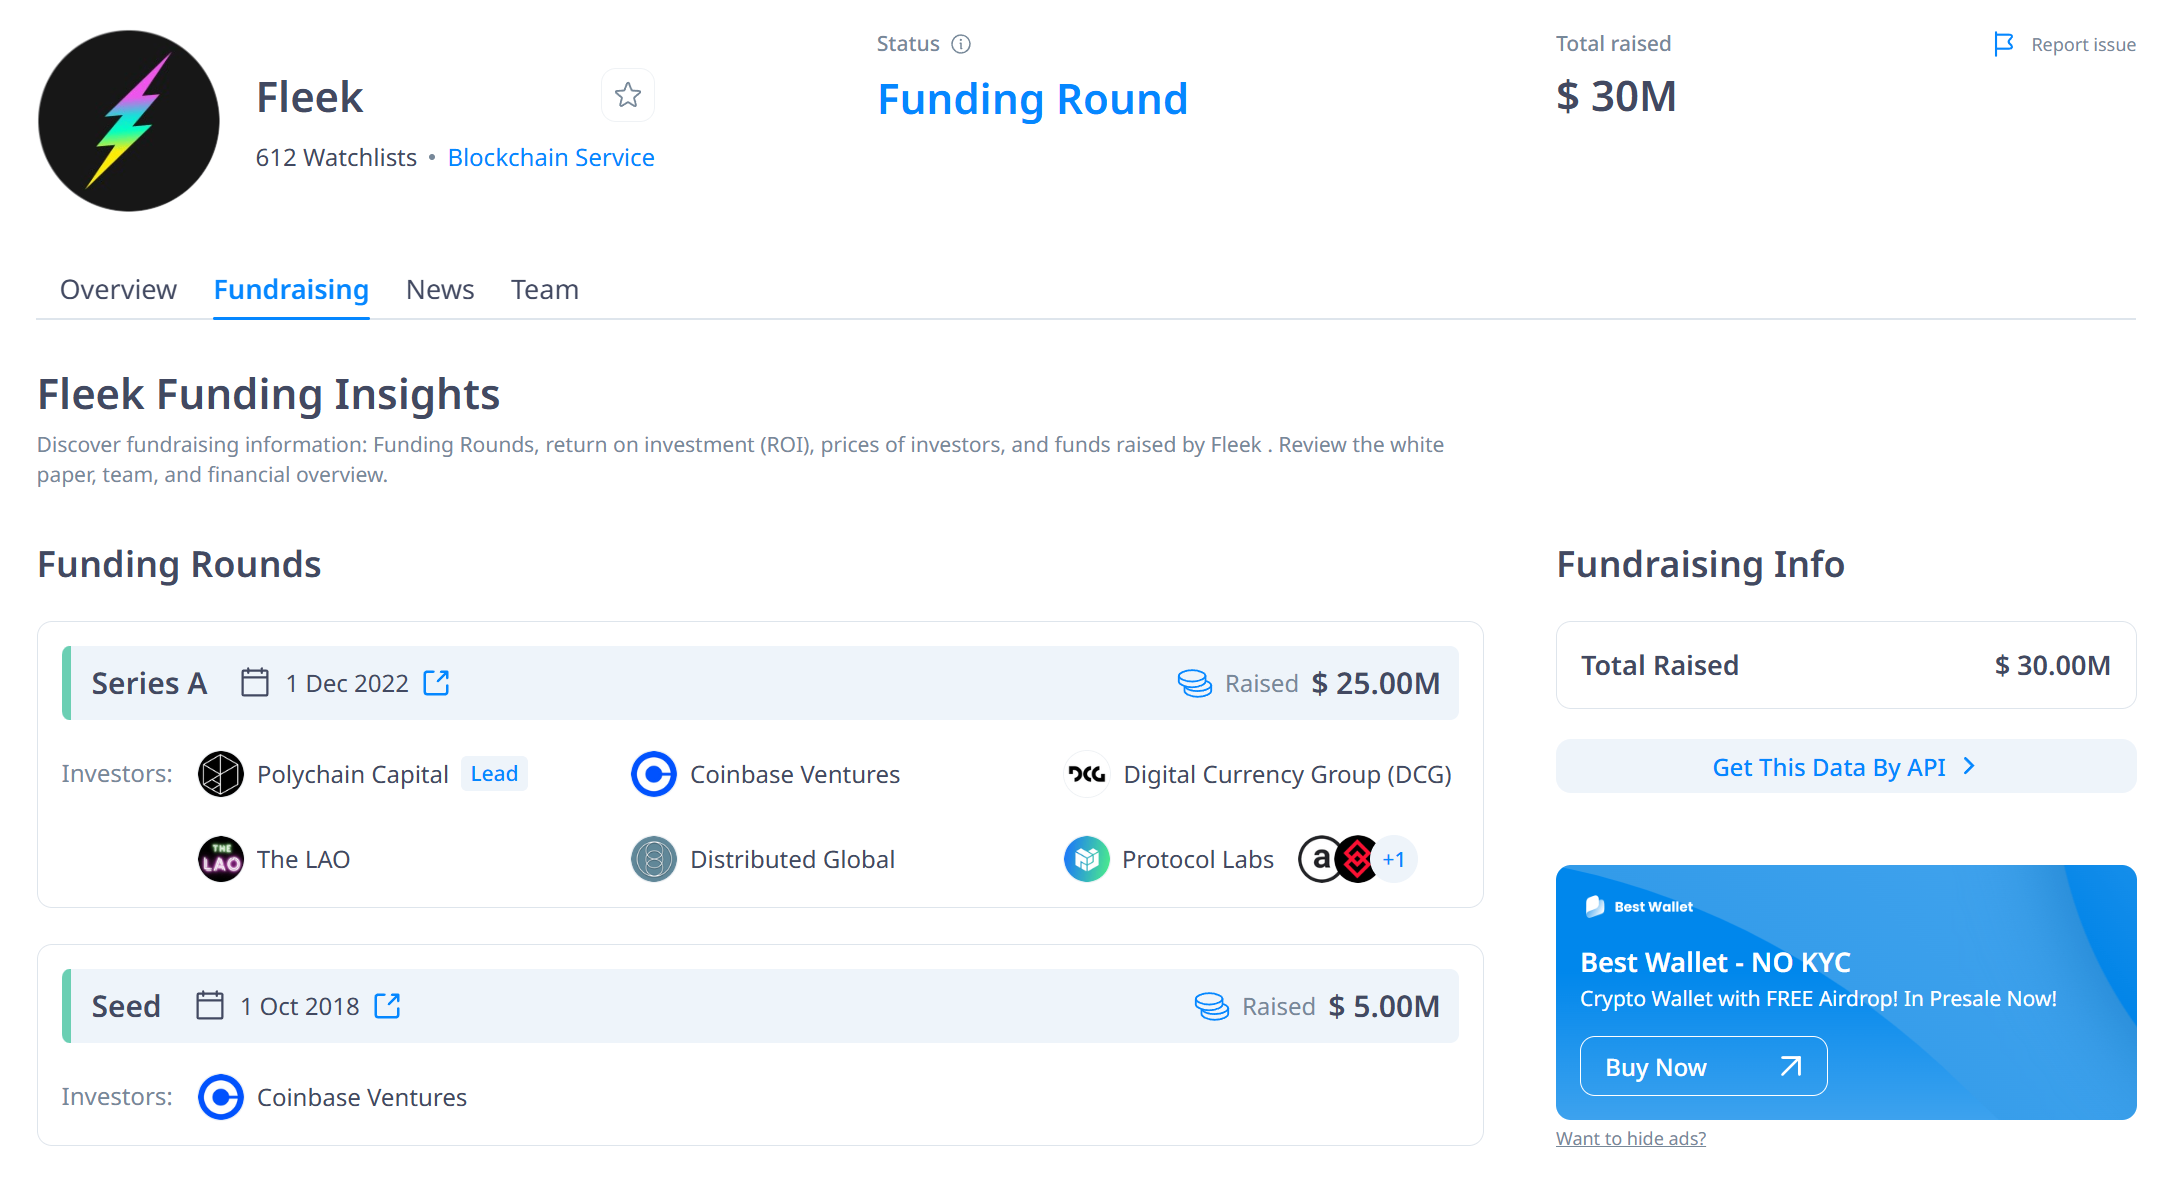
Task: Expand the +1 more investors badge
Action: (x=1394, y=859)
